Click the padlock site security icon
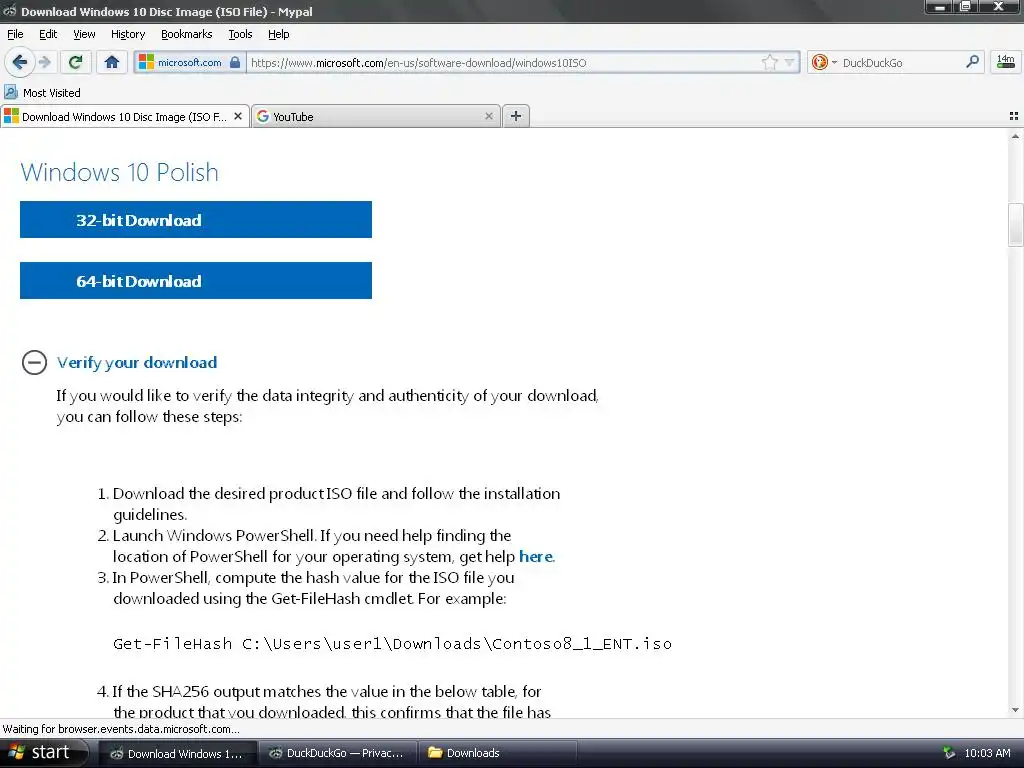Screen dimensions: 1024x768 [235, 63]
